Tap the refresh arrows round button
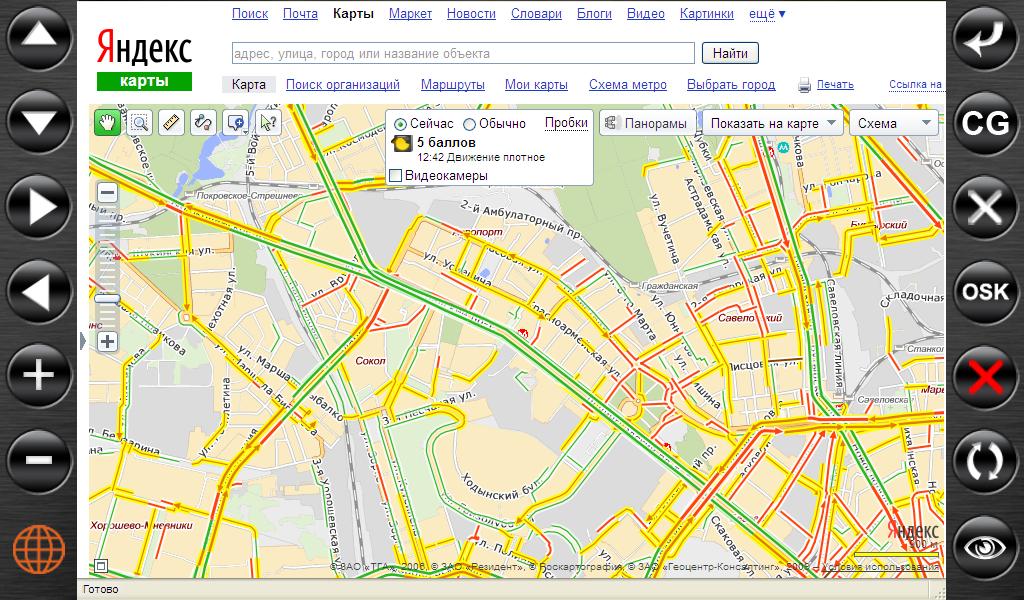Image resolution: width=1024 pixels, height=600 pixels. click(985, 461)
